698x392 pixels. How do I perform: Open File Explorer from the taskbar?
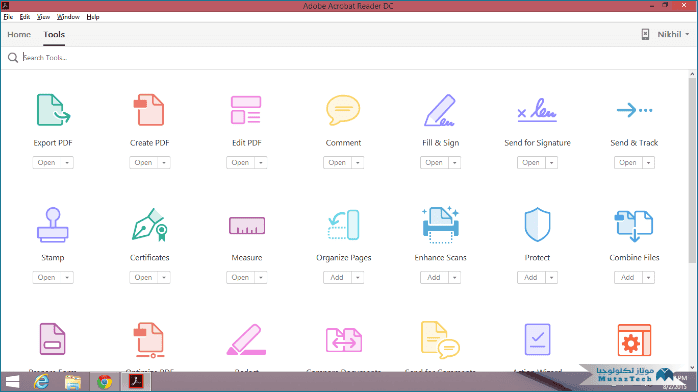[73, 382]
